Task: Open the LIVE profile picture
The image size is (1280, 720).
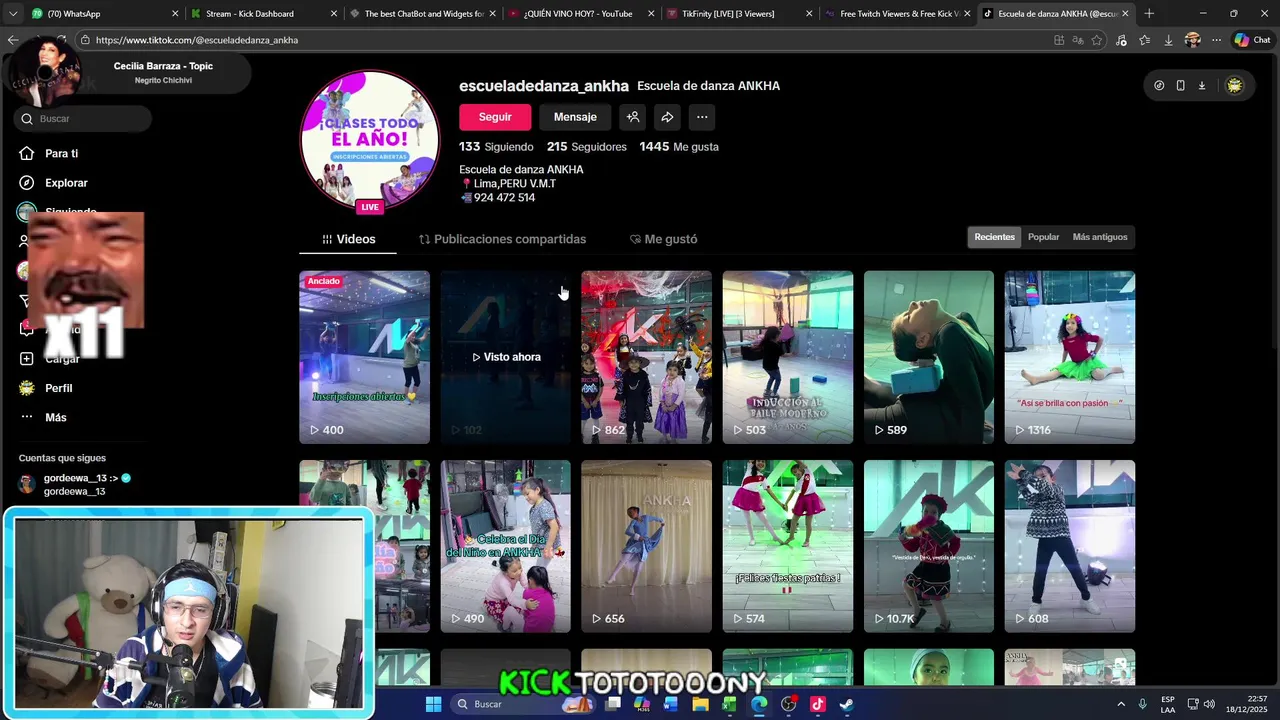Action: [370, 140]
